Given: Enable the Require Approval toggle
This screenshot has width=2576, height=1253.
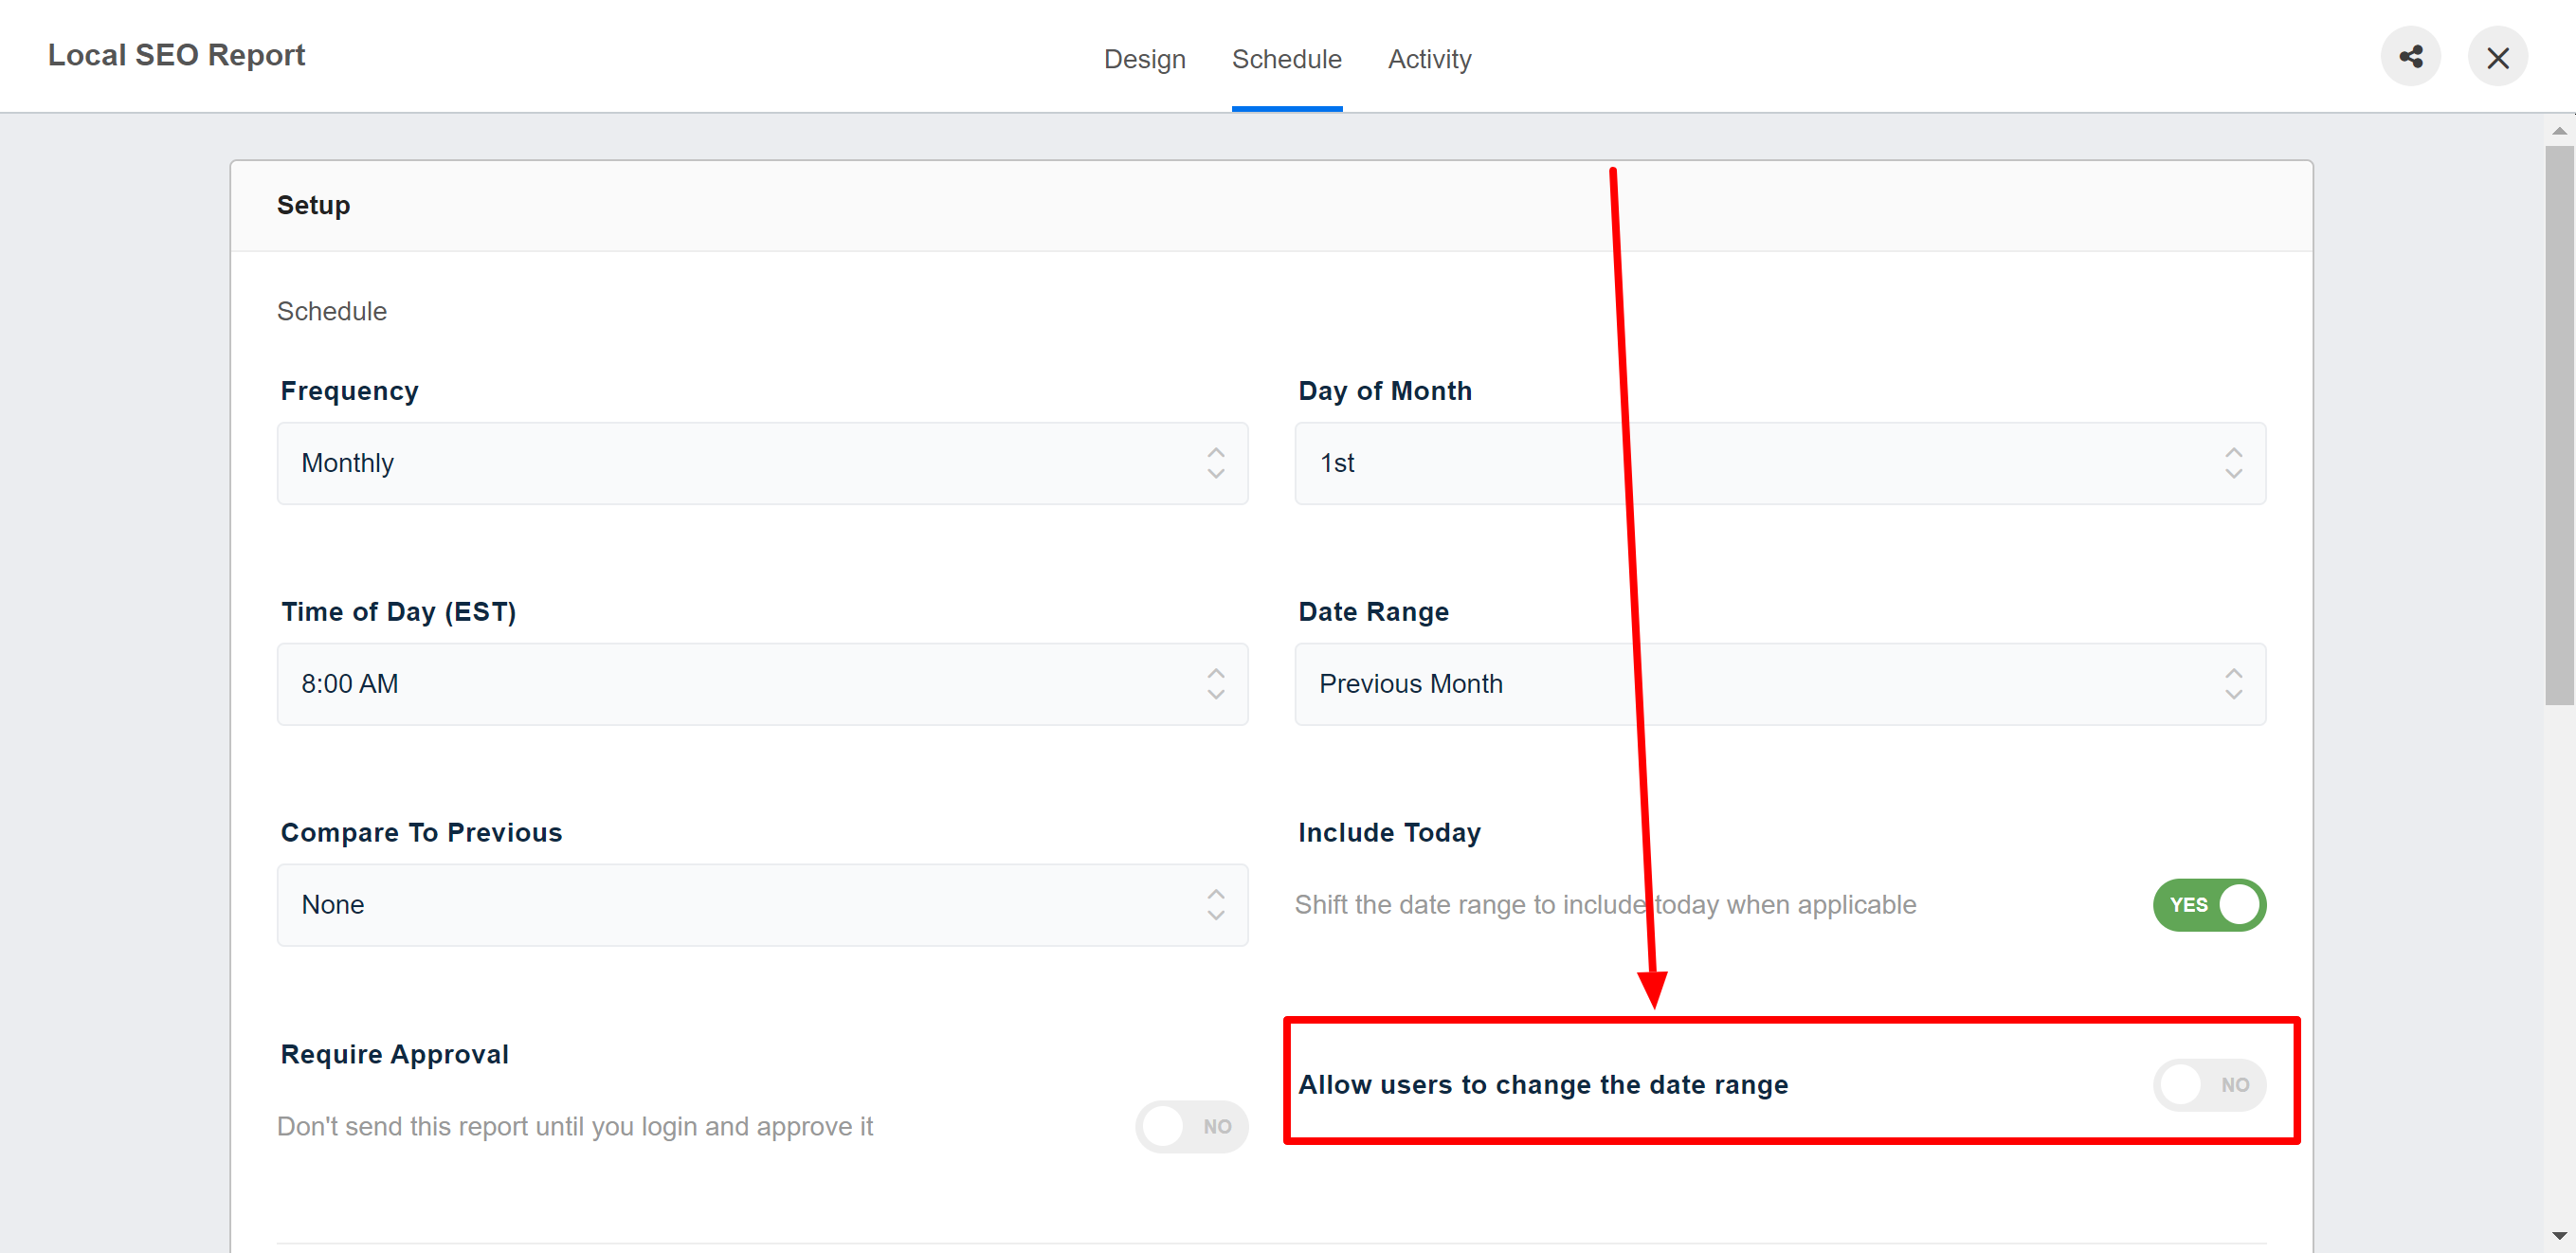Looking at the screenshot, I should pyautogui.click(x=1190, y=1127).
